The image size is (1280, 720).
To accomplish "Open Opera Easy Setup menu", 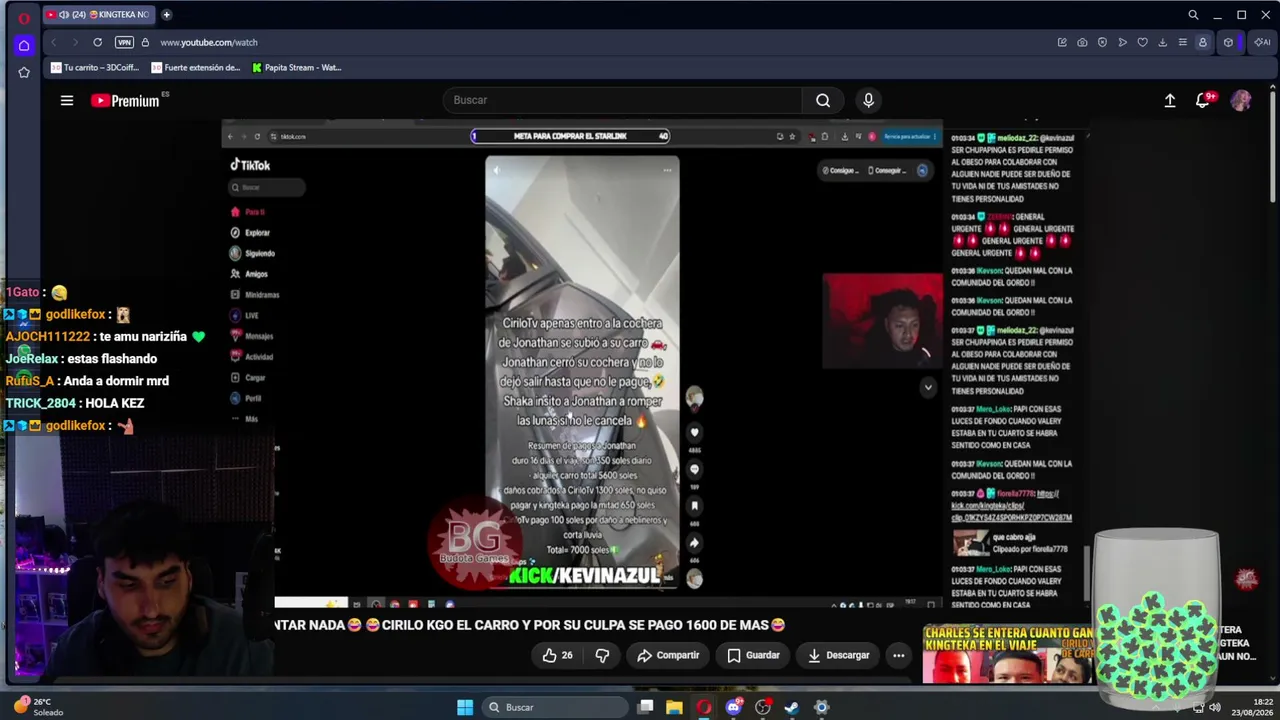I will (x=1182, y=42).
